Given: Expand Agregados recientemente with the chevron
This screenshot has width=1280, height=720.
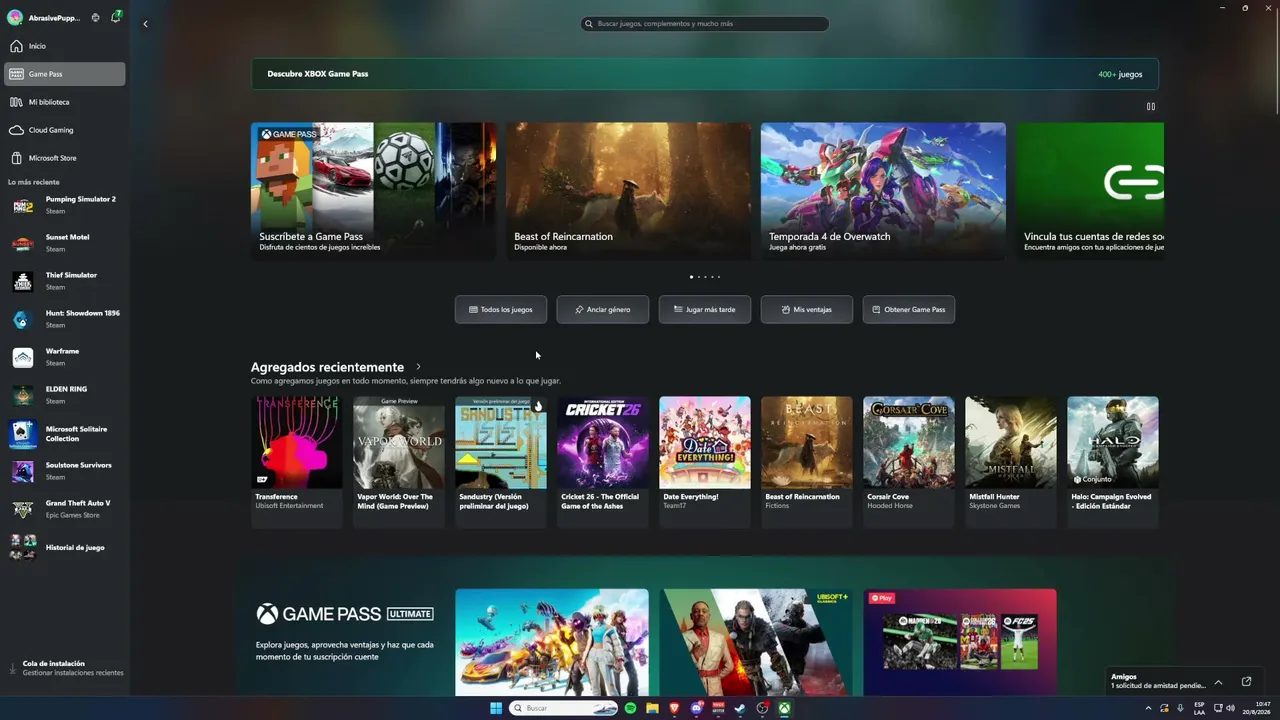Looking at the screenshot, I should coord(418,367).
